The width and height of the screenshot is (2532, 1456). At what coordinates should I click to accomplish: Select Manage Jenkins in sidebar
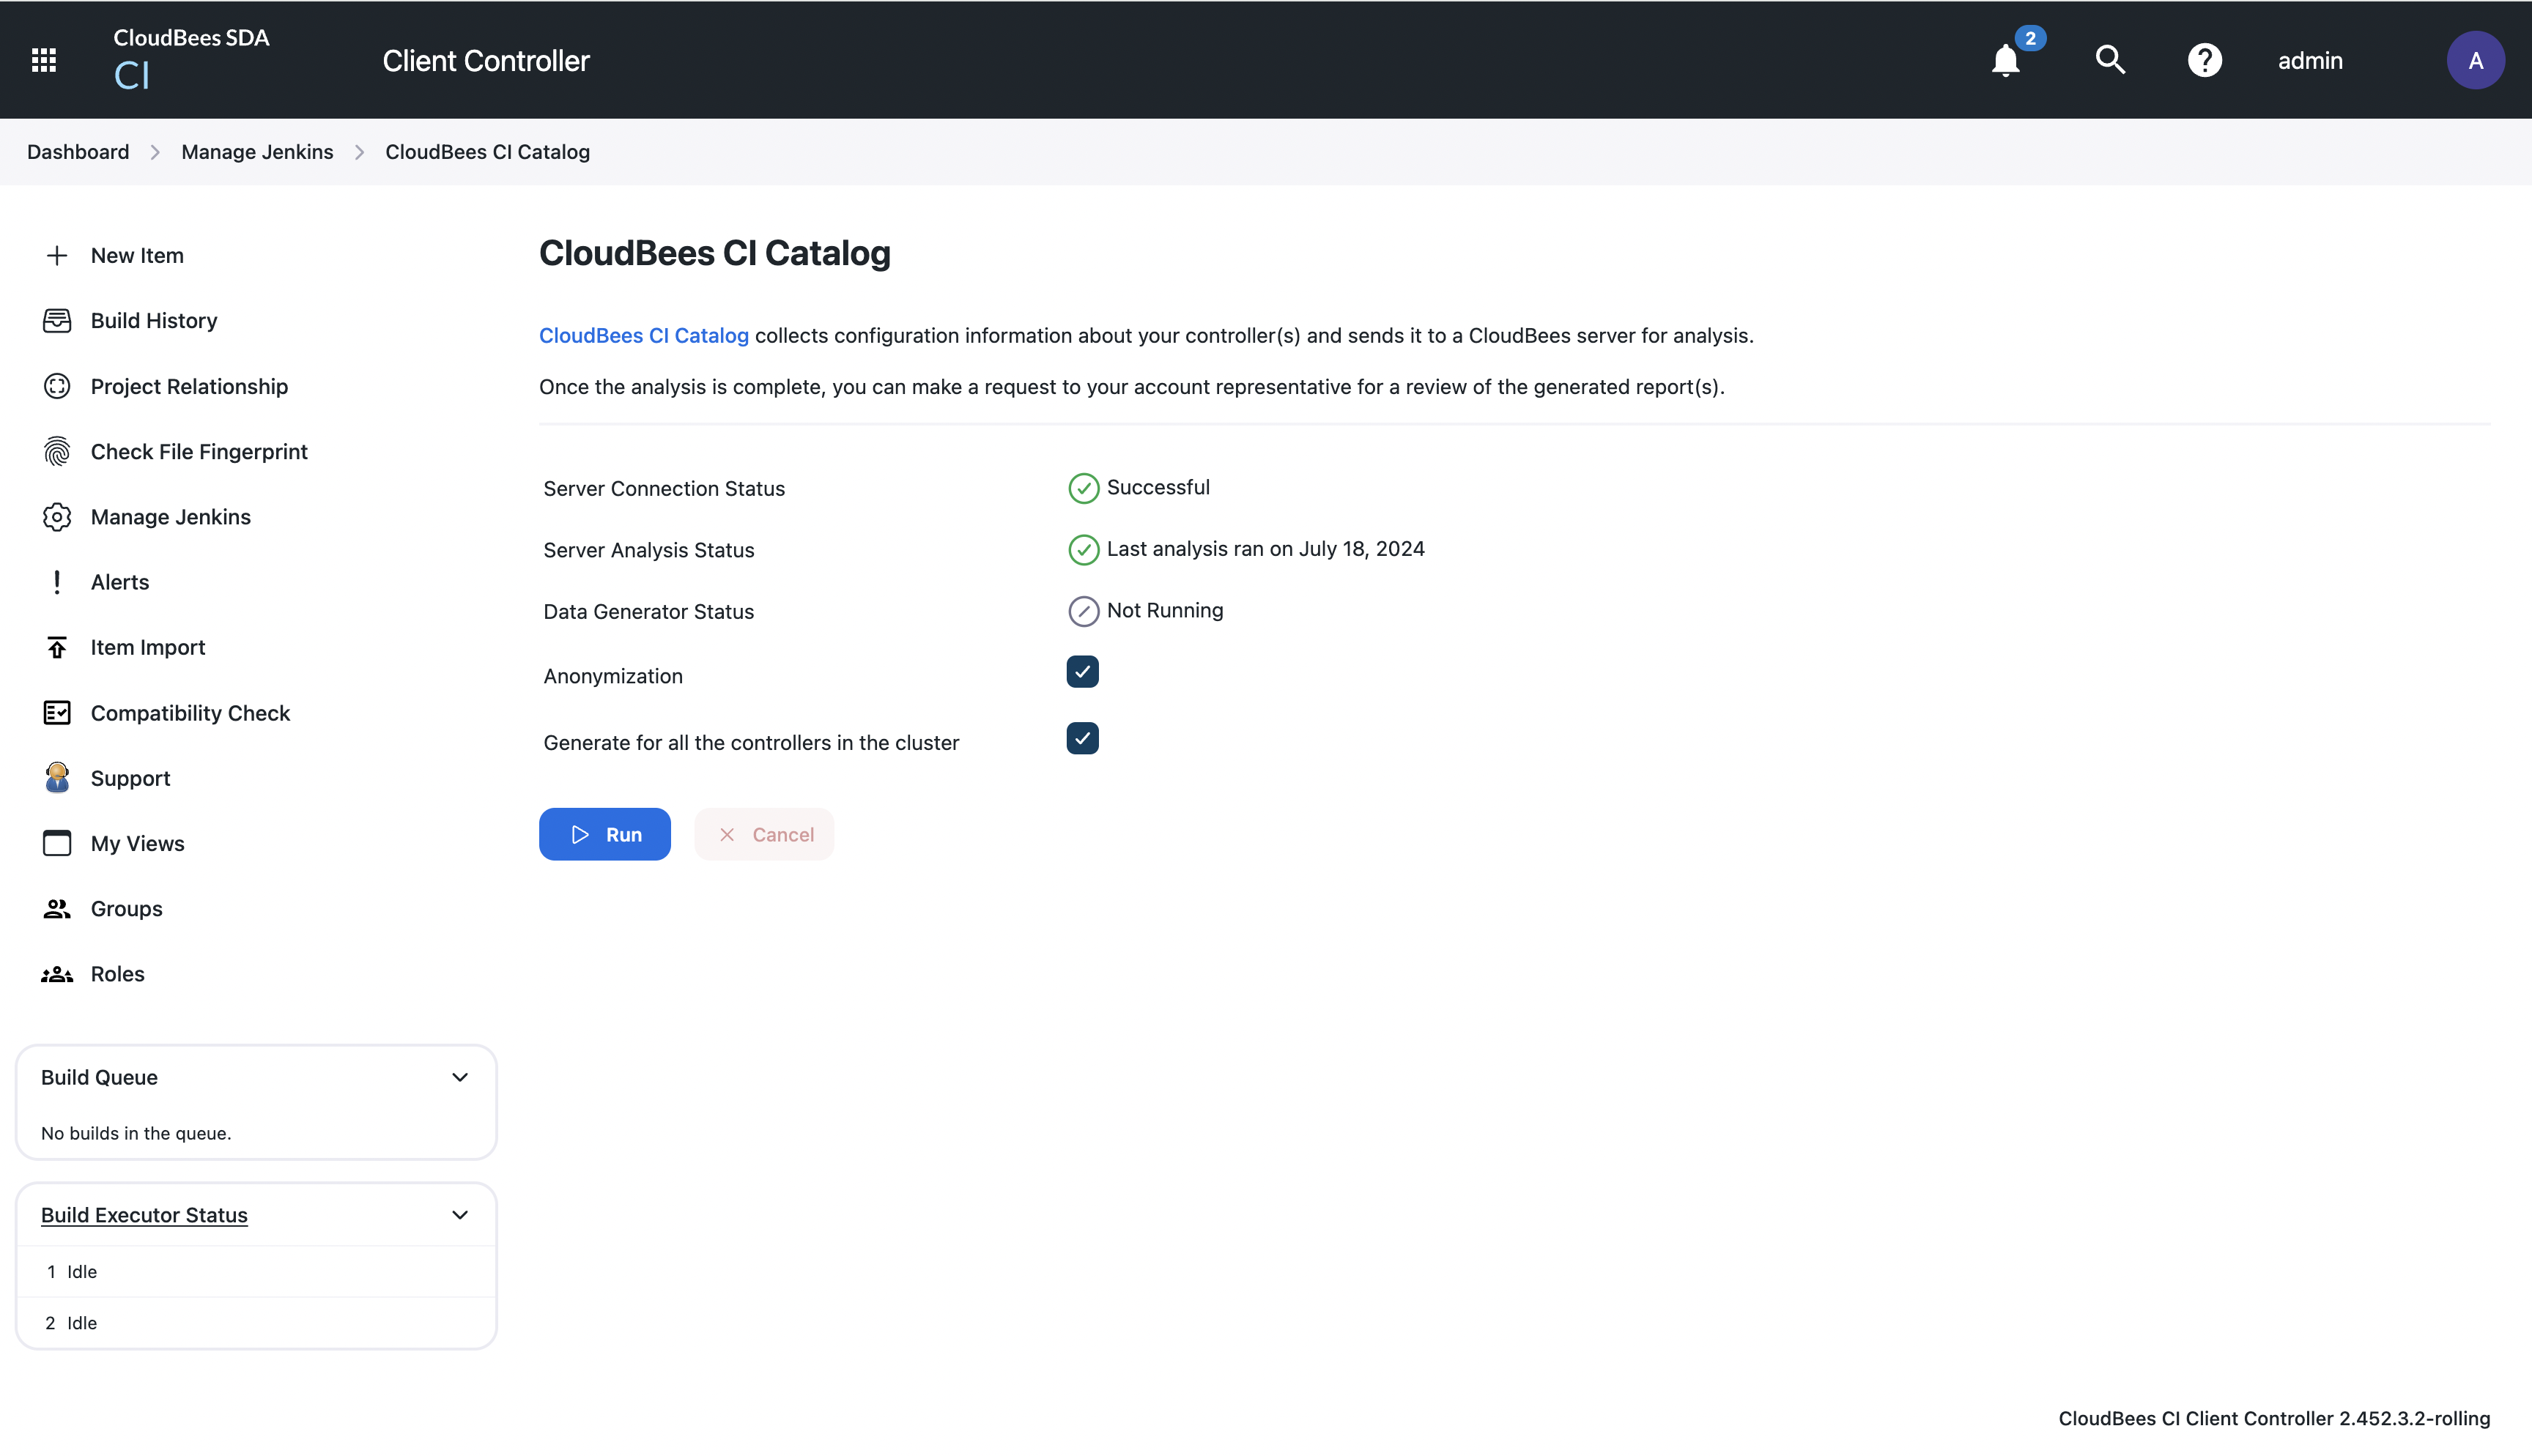(x=171, y=516)
